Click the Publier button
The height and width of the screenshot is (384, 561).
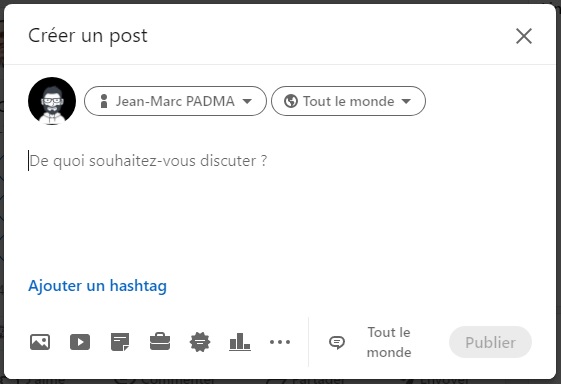point(490,342)
